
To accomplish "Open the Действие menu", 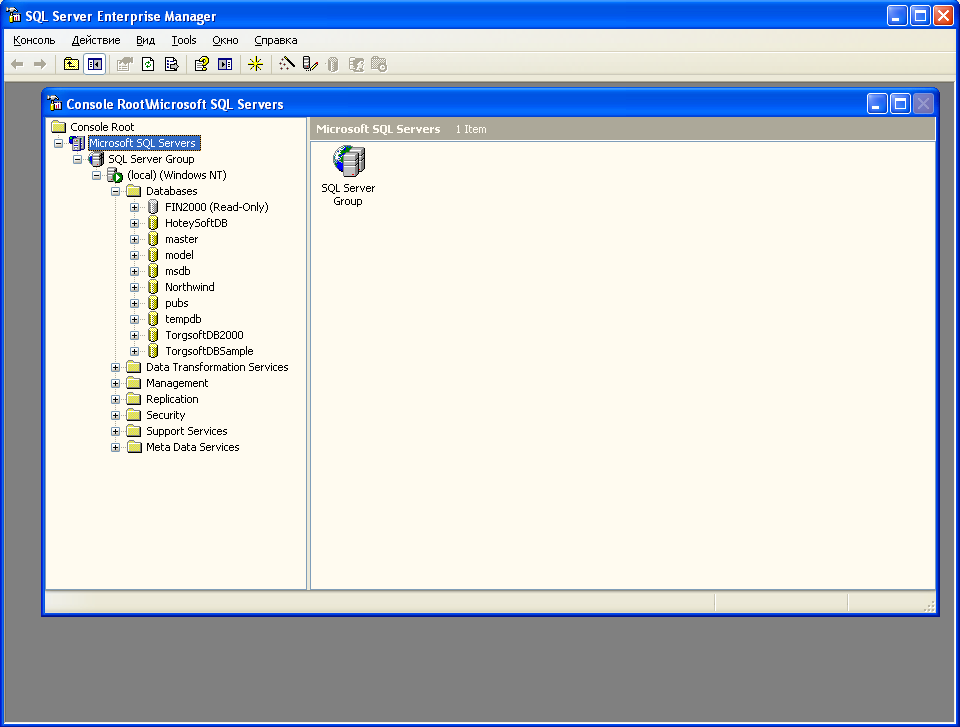I will click(x=96, y=40).
